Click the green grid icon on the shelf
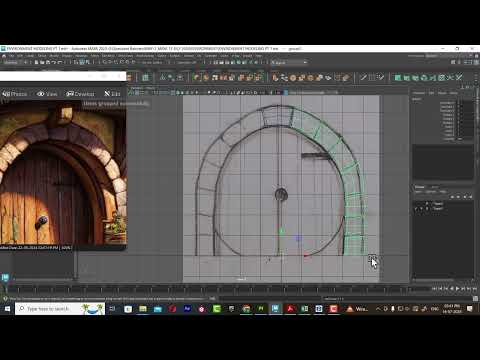The height and width of the screenshot is (360, 480). tap(145, 78)
